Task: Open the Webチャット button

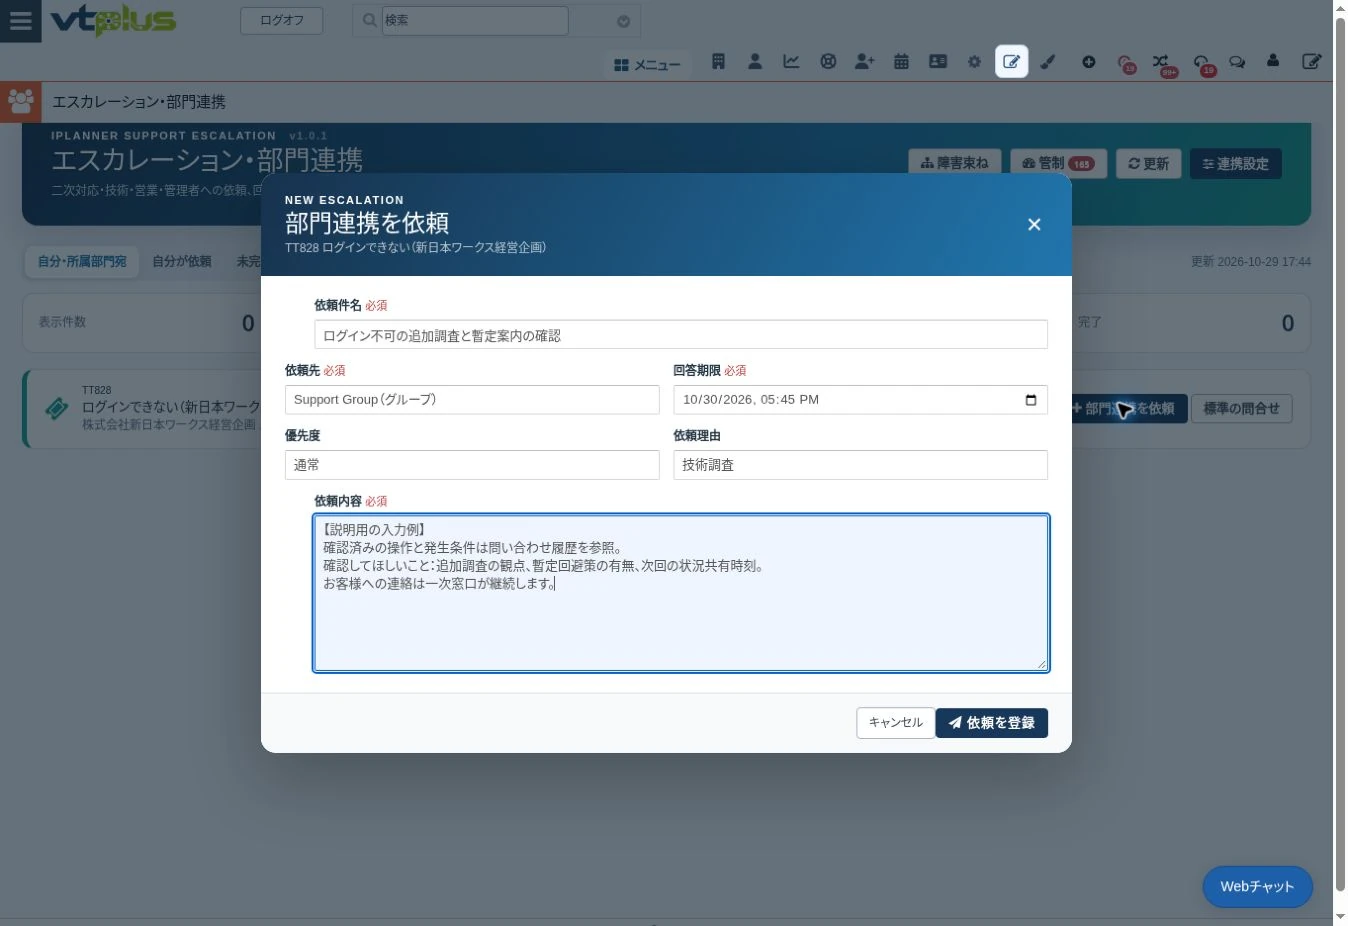Action: [1257, 887]
